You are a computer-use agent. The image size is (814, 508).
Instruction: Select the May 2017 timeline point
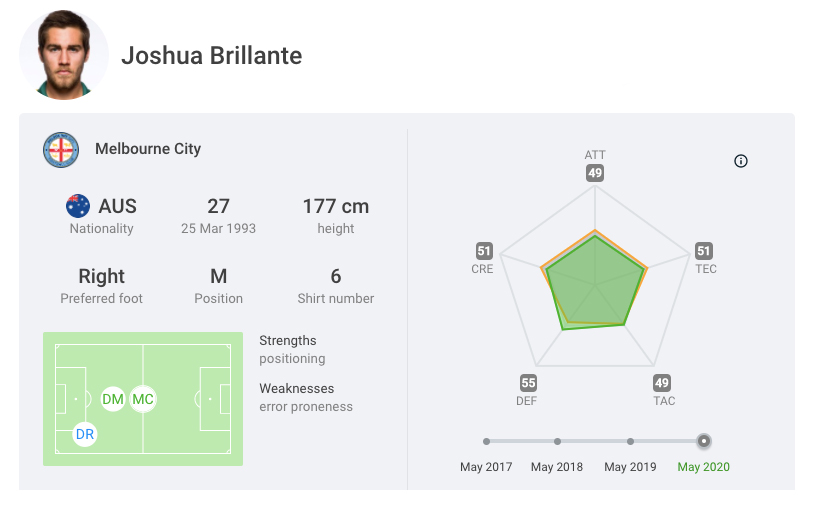[x=486, y=441]
